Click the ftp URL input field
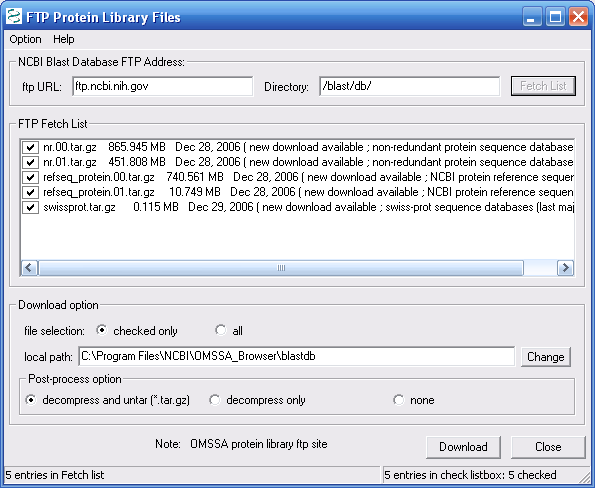Viewport: 595px width, 488px height. (162, 86)
